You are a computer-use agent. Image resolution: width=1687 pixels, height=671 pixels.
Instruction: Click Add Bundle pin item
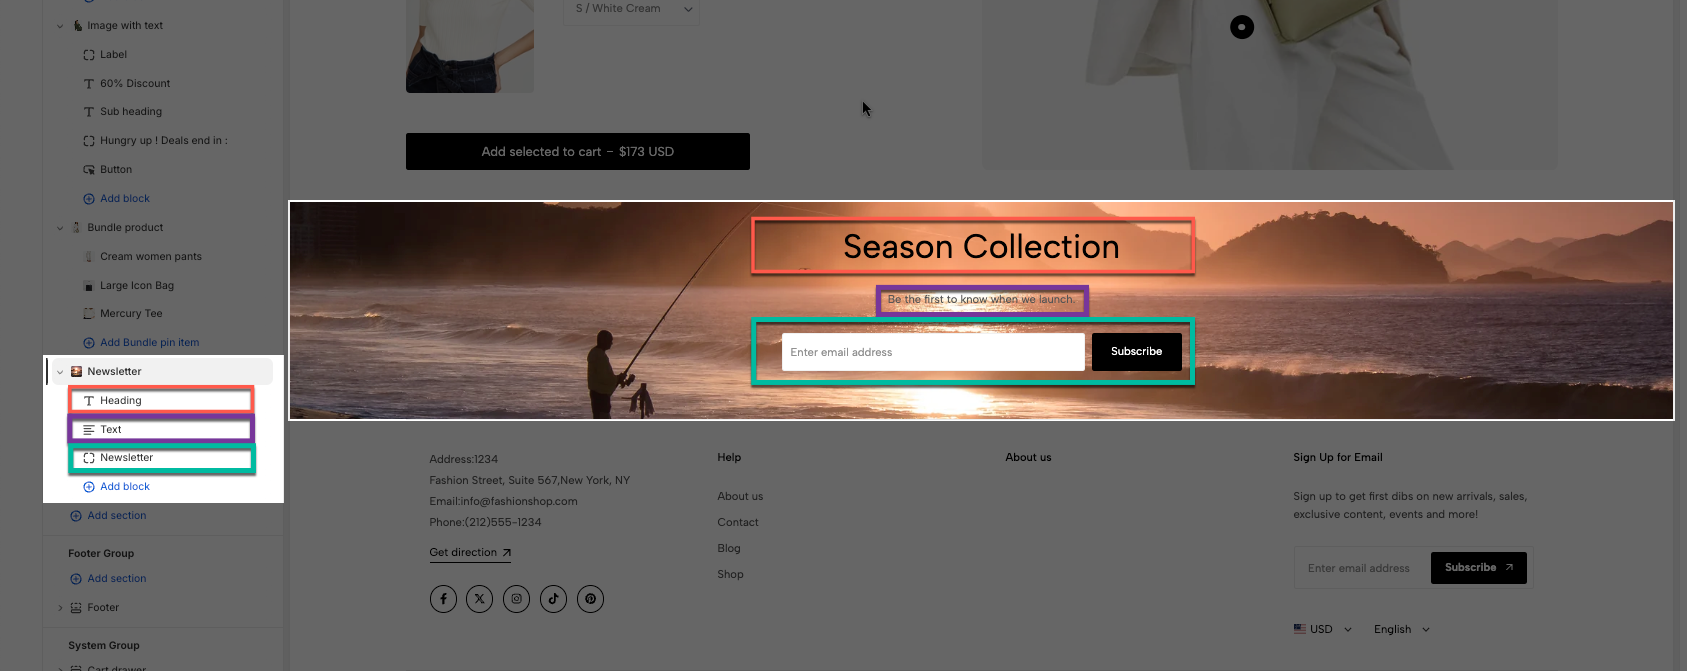click(x=141, y=343)
